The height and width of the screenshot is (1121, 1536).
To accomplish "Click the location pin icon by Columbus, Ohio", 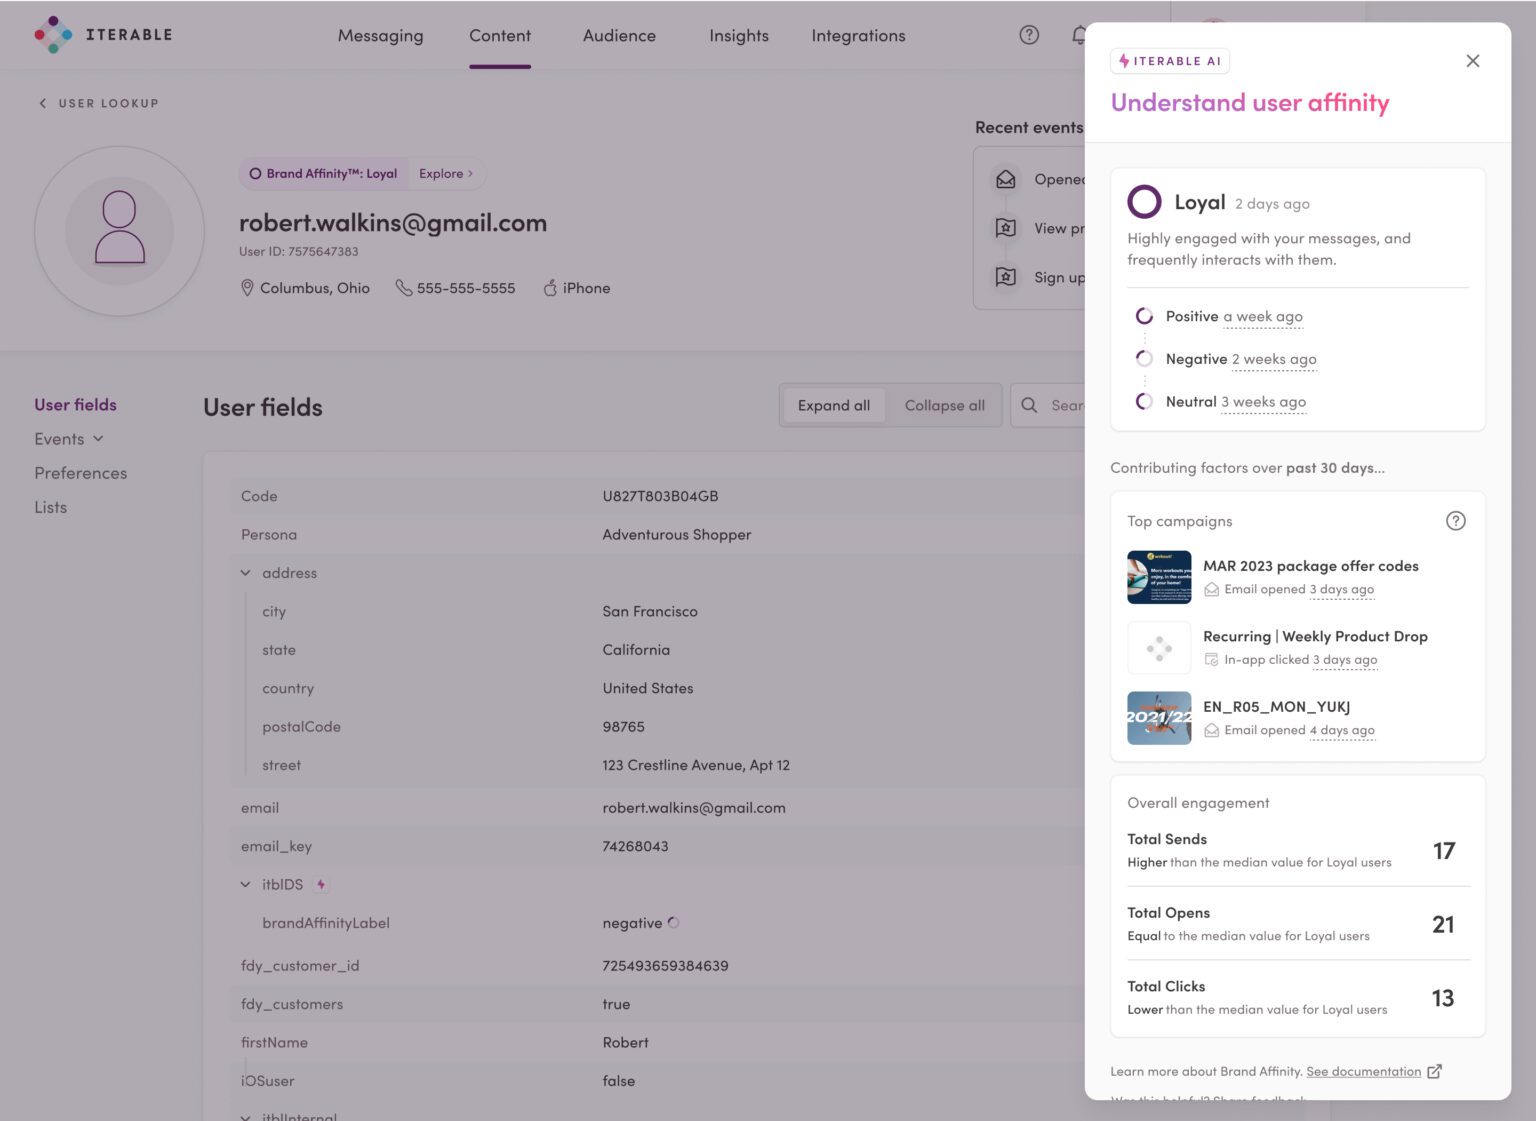I will click(x=247, y=288).
